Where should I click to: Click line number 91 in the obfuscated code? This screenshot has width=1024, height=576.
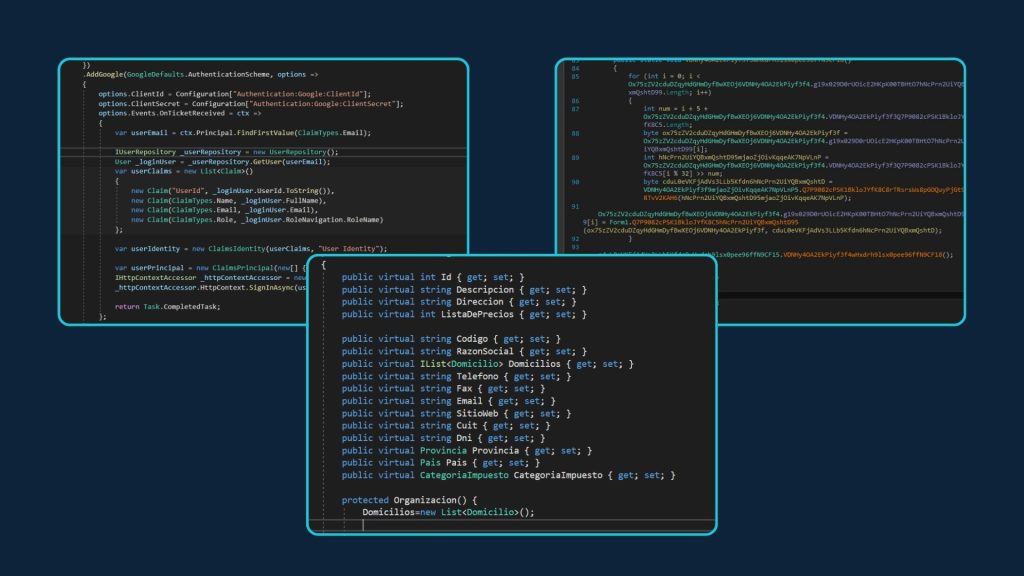[576, 206]
